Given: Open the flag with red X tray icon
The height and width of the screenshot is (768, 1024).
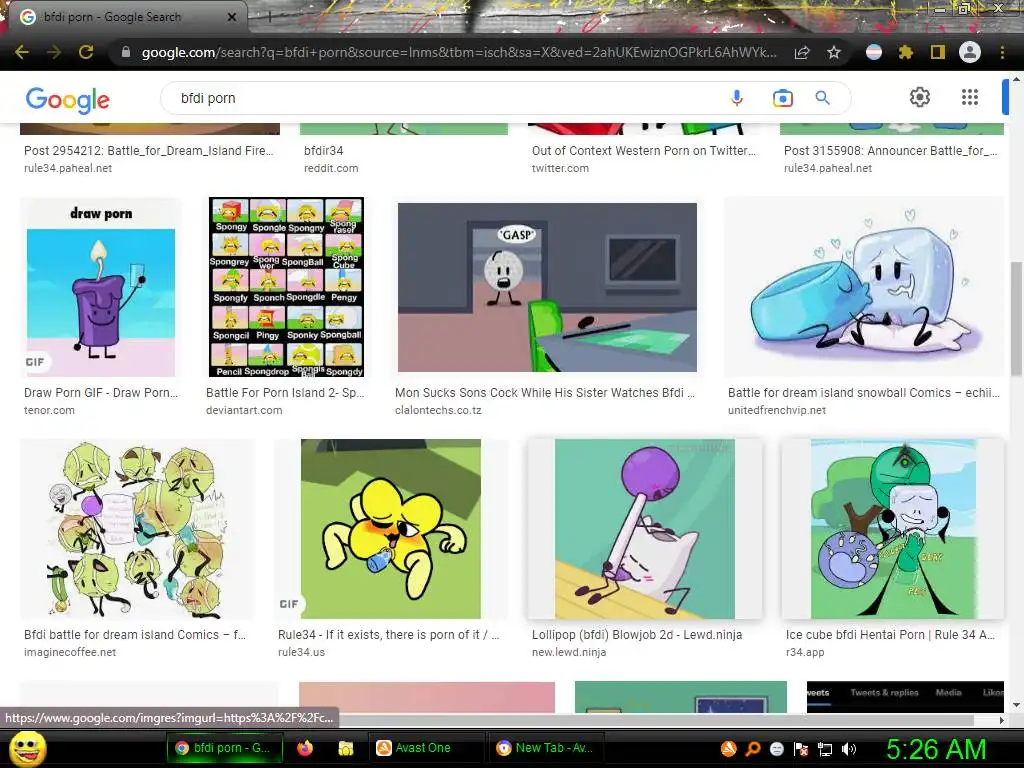Looking at the screenshot, I should 801,749.
